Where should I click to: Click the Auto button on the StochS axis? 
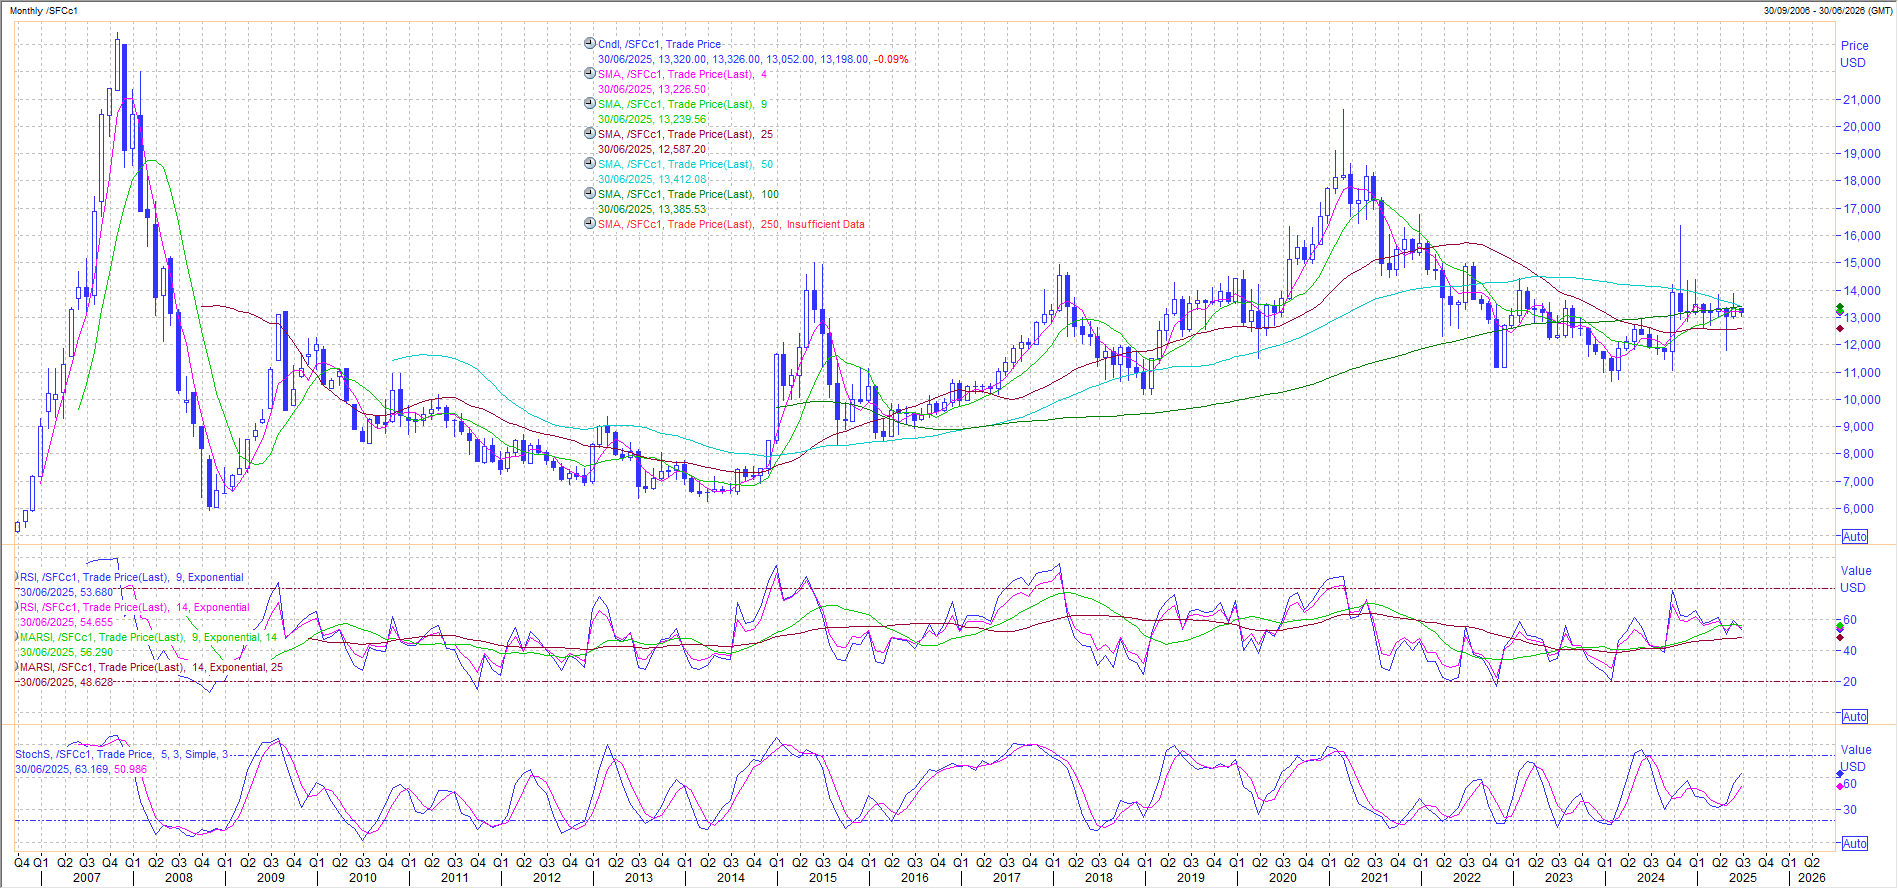1855,844
